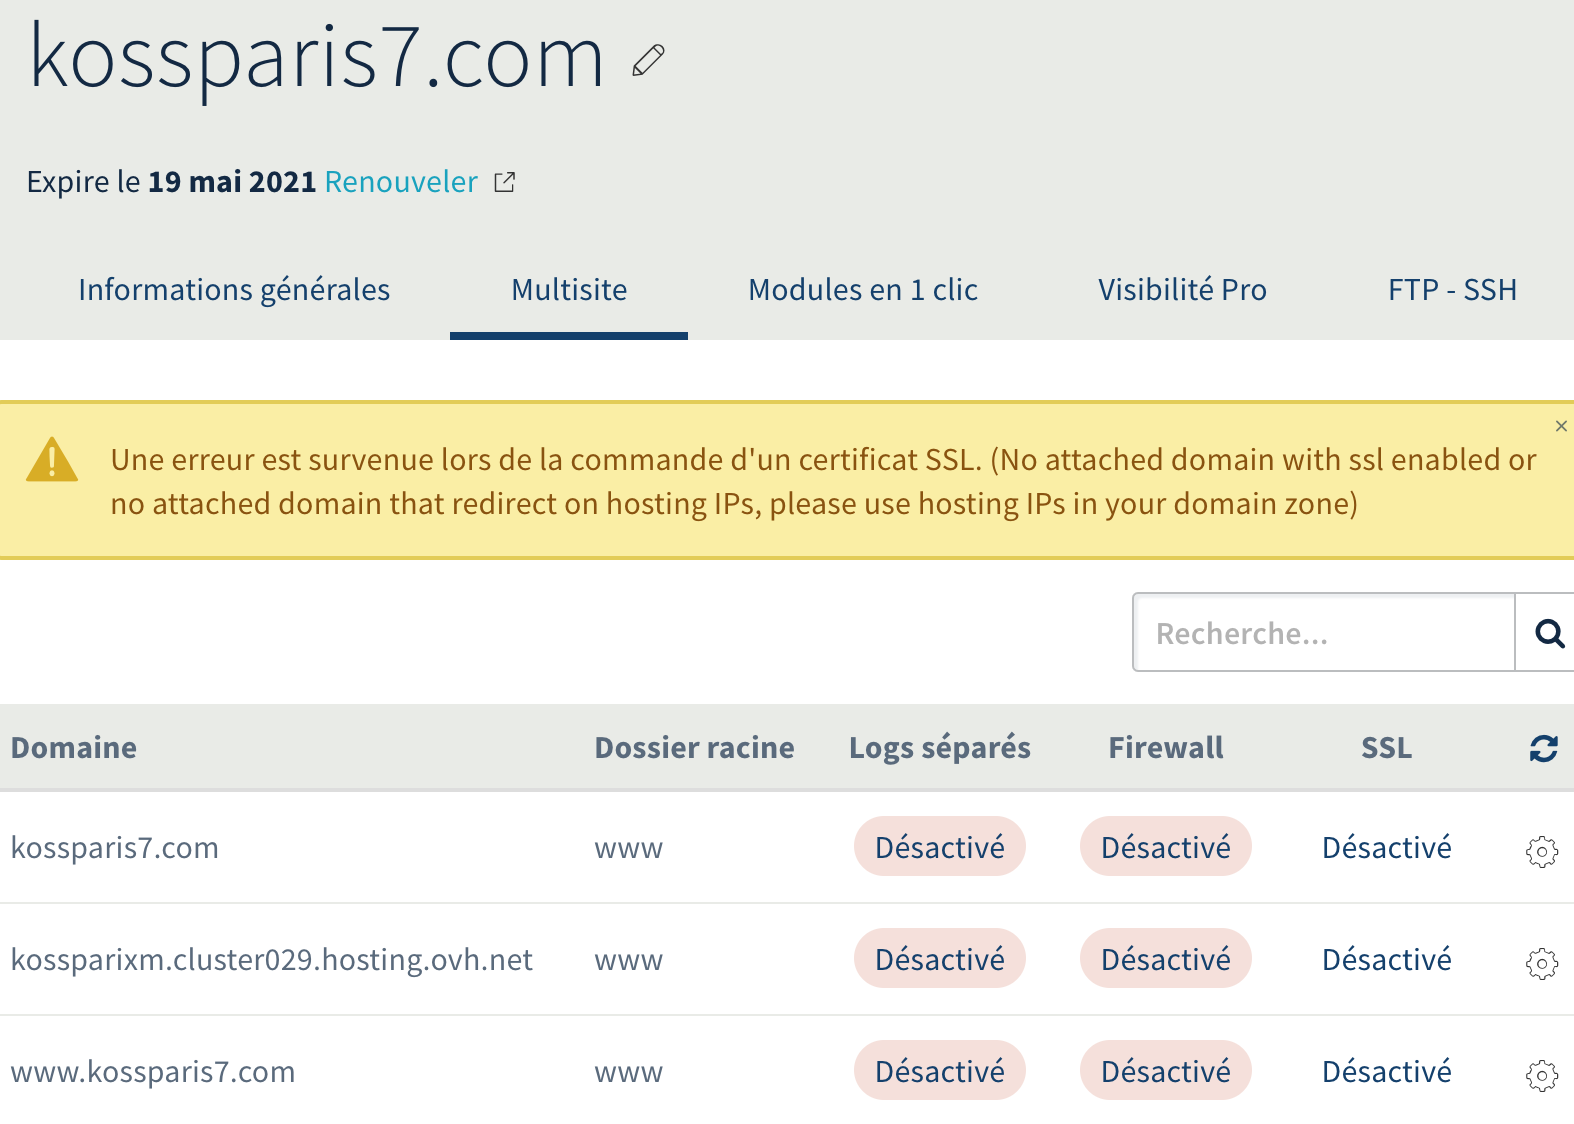The image size is (1574, 1124).
Task: Refresh the multisite table with the reload icon
Action: (1543, 748)
